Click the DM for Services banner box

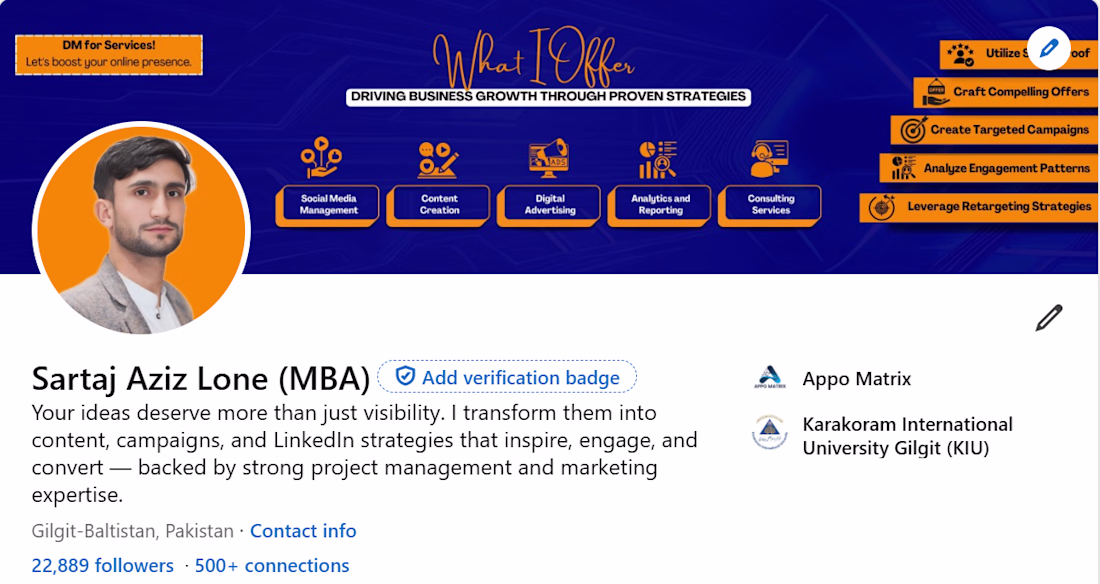click(x=109, y=54)
